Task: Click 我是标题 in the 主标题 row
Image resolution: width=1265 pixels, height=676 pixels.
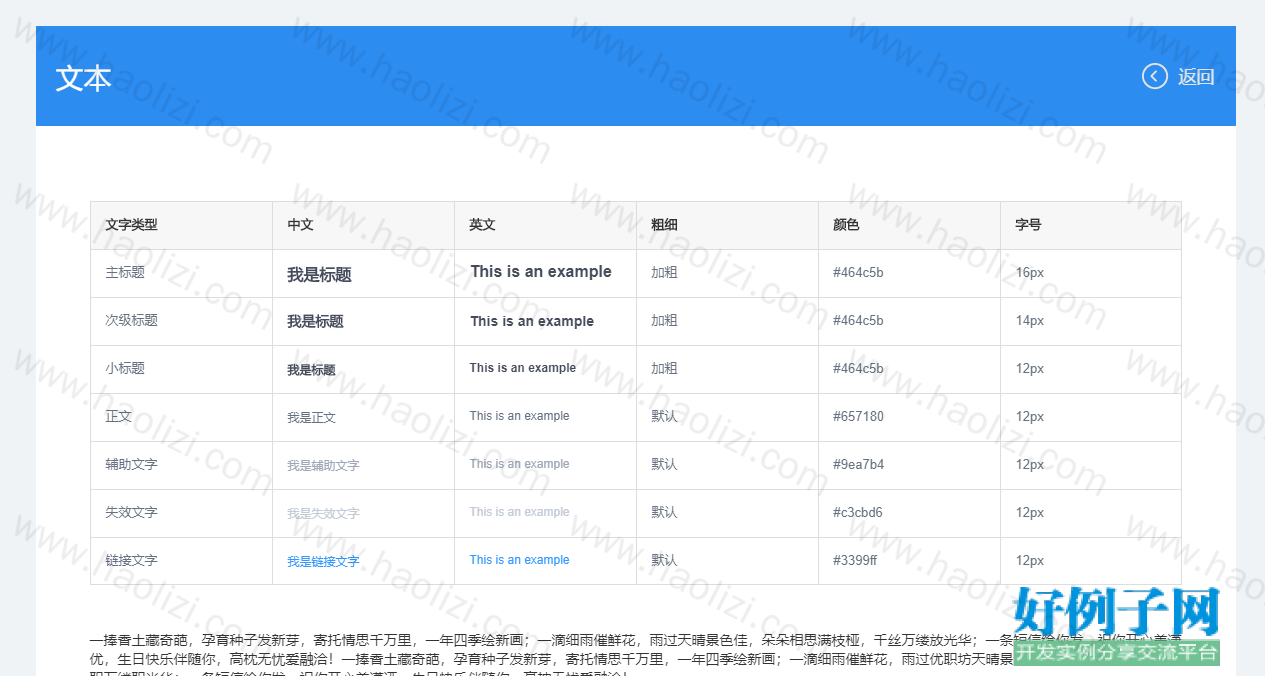Action: tap(319, 274)
